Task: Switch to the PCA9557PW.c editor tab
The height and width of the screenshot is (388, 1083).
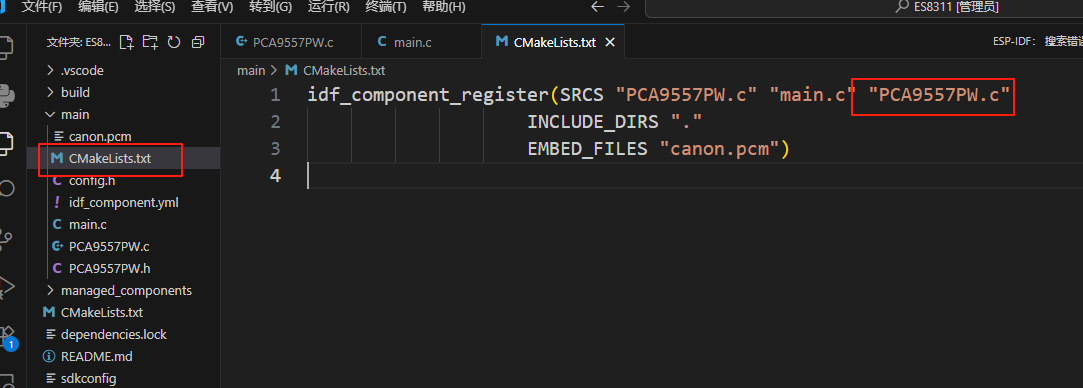Action: coord(291,42)
